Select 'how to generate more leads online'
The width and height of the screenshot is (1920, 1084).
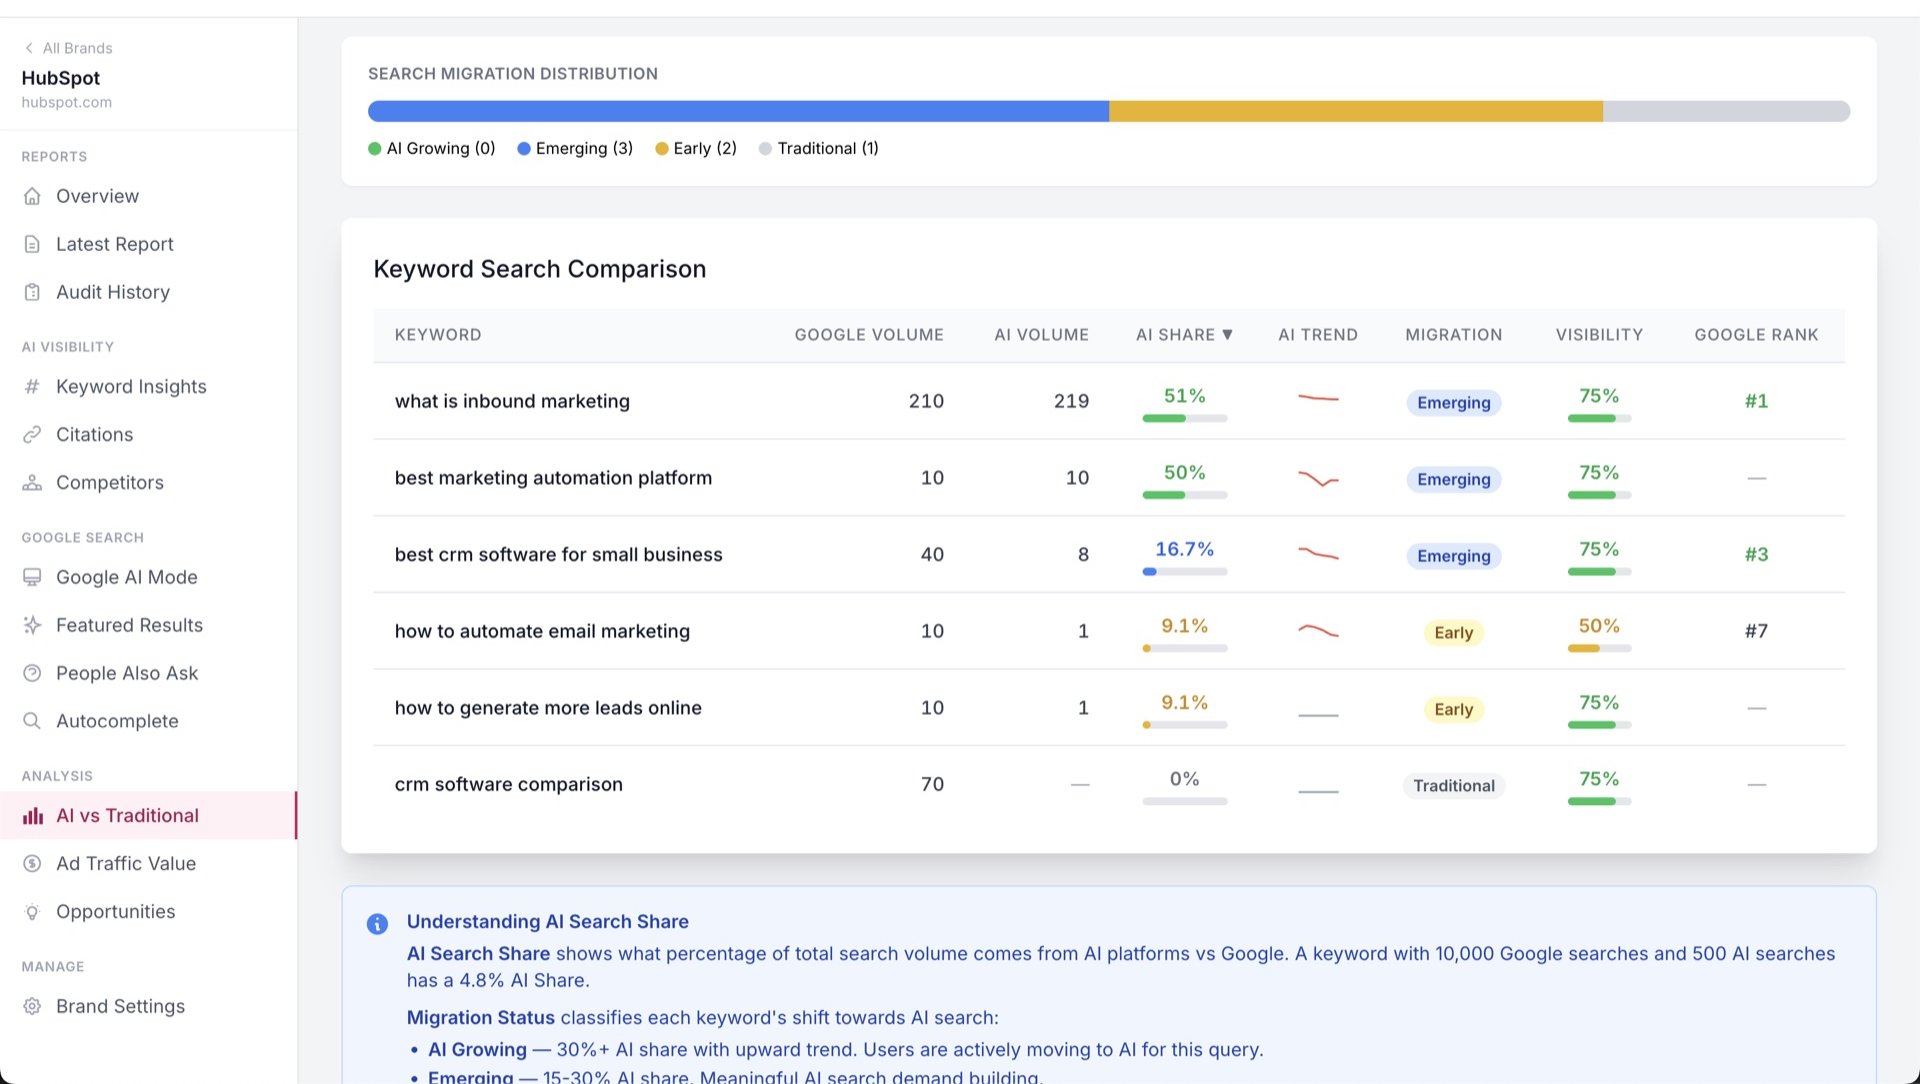point(548,708)
